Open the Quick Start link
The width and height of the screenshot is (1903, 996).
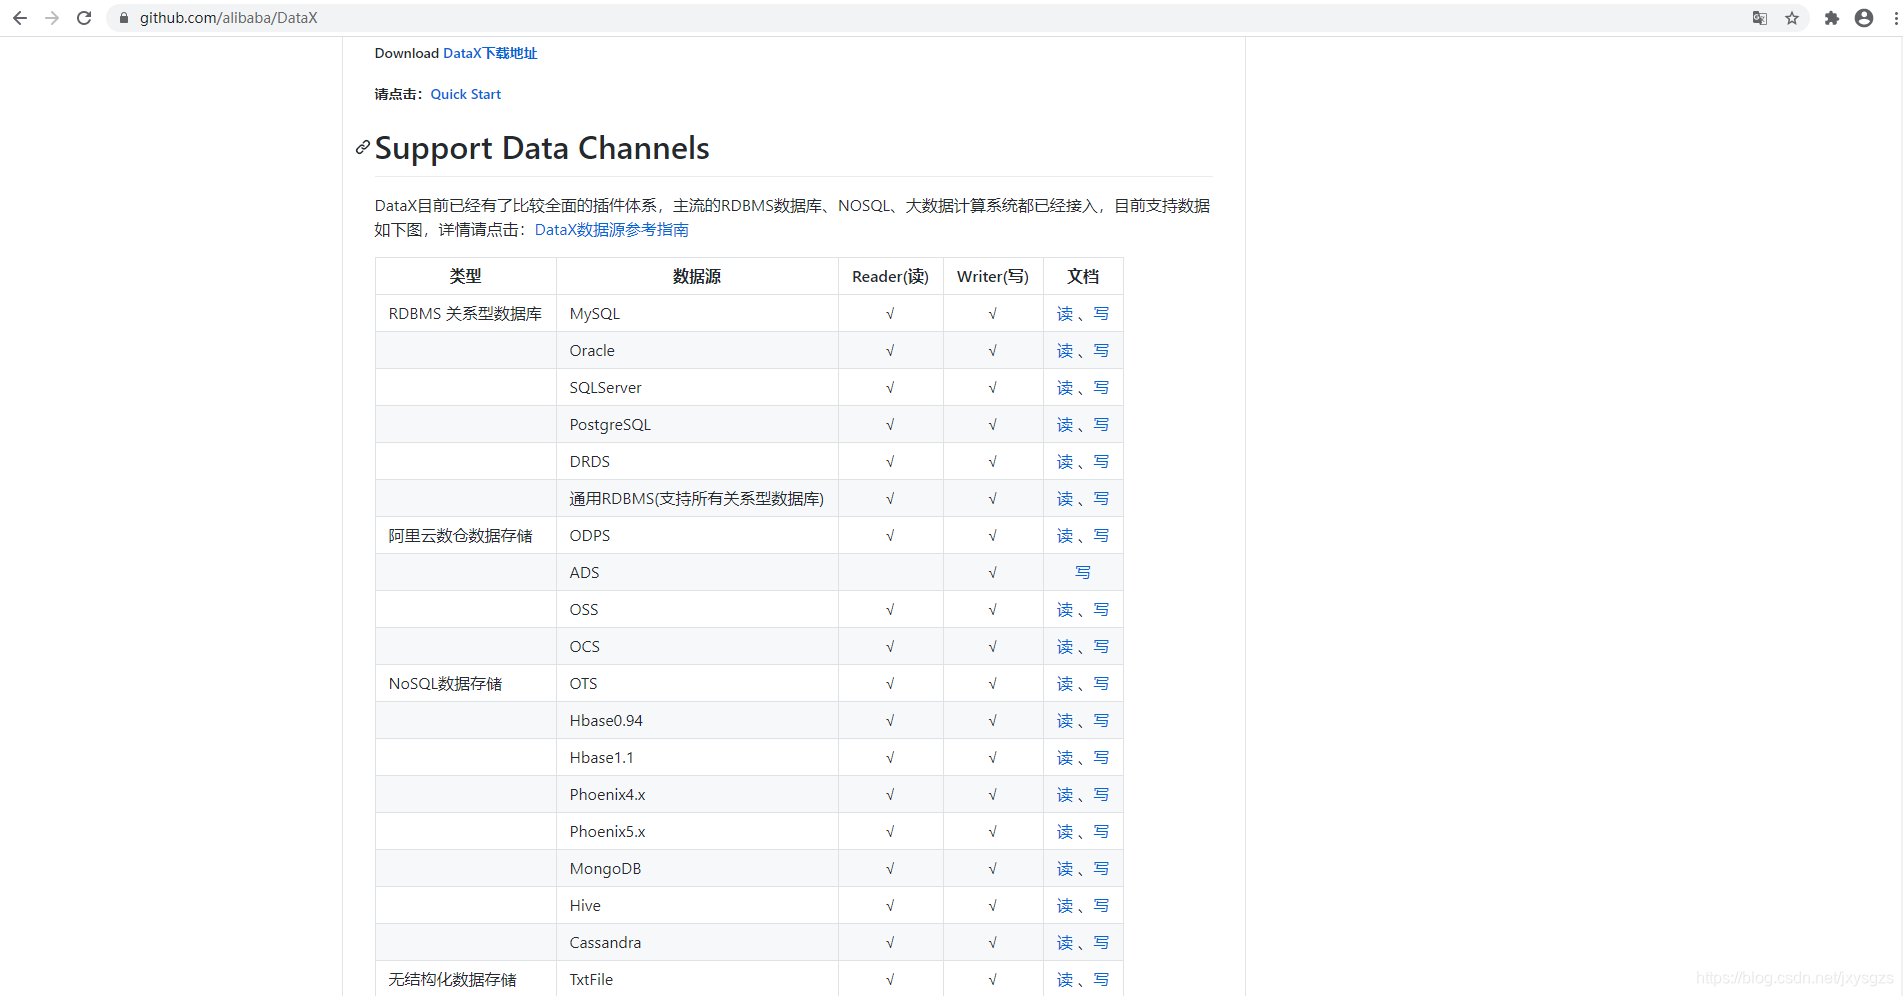(466, 94)
